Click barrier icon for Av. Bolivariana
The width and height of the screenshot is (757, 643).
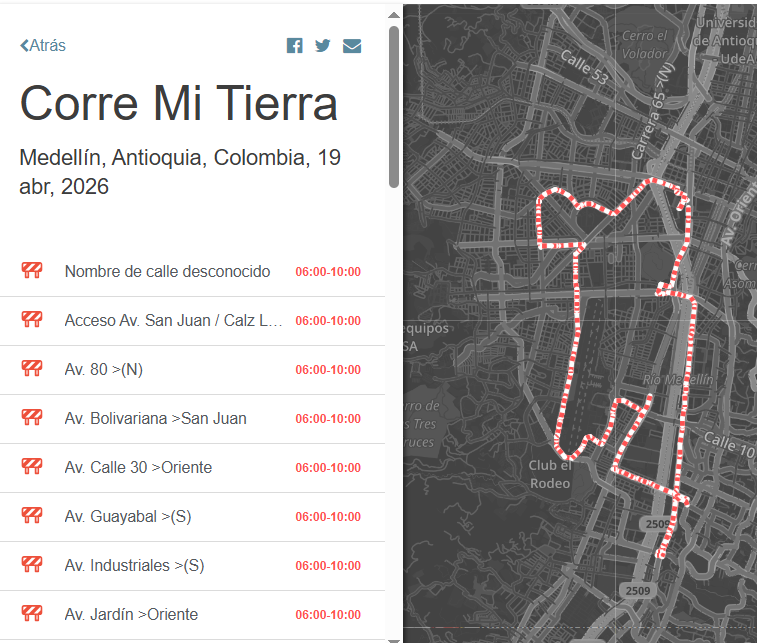pyautogui.click(x=32, y=418)
